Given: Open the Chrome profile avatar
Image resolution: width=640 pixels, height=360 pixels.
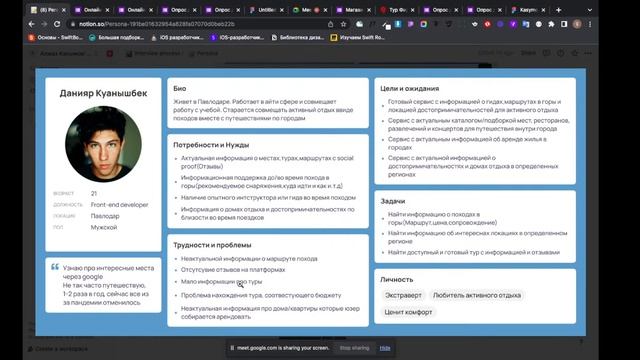Looking at the screenshot, I should point(577,24).
